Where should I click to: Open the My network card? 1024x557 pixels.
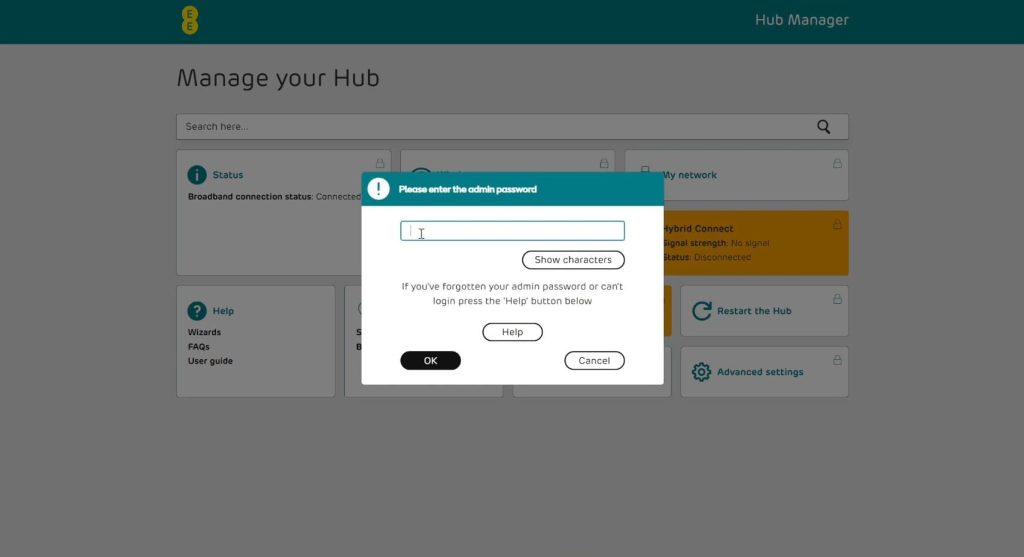click(x=737, y=175)
